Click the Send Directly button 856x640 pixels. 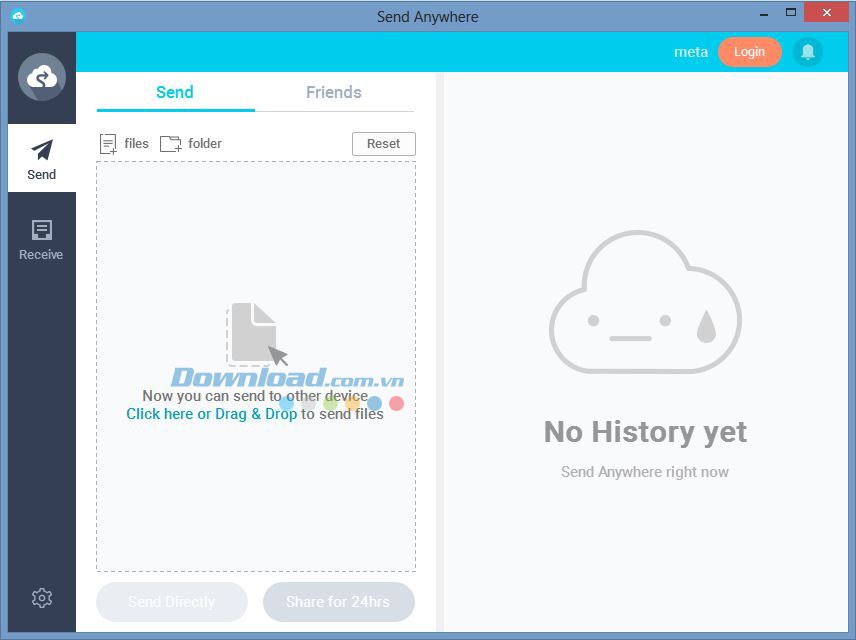click(x=171, y=601)
